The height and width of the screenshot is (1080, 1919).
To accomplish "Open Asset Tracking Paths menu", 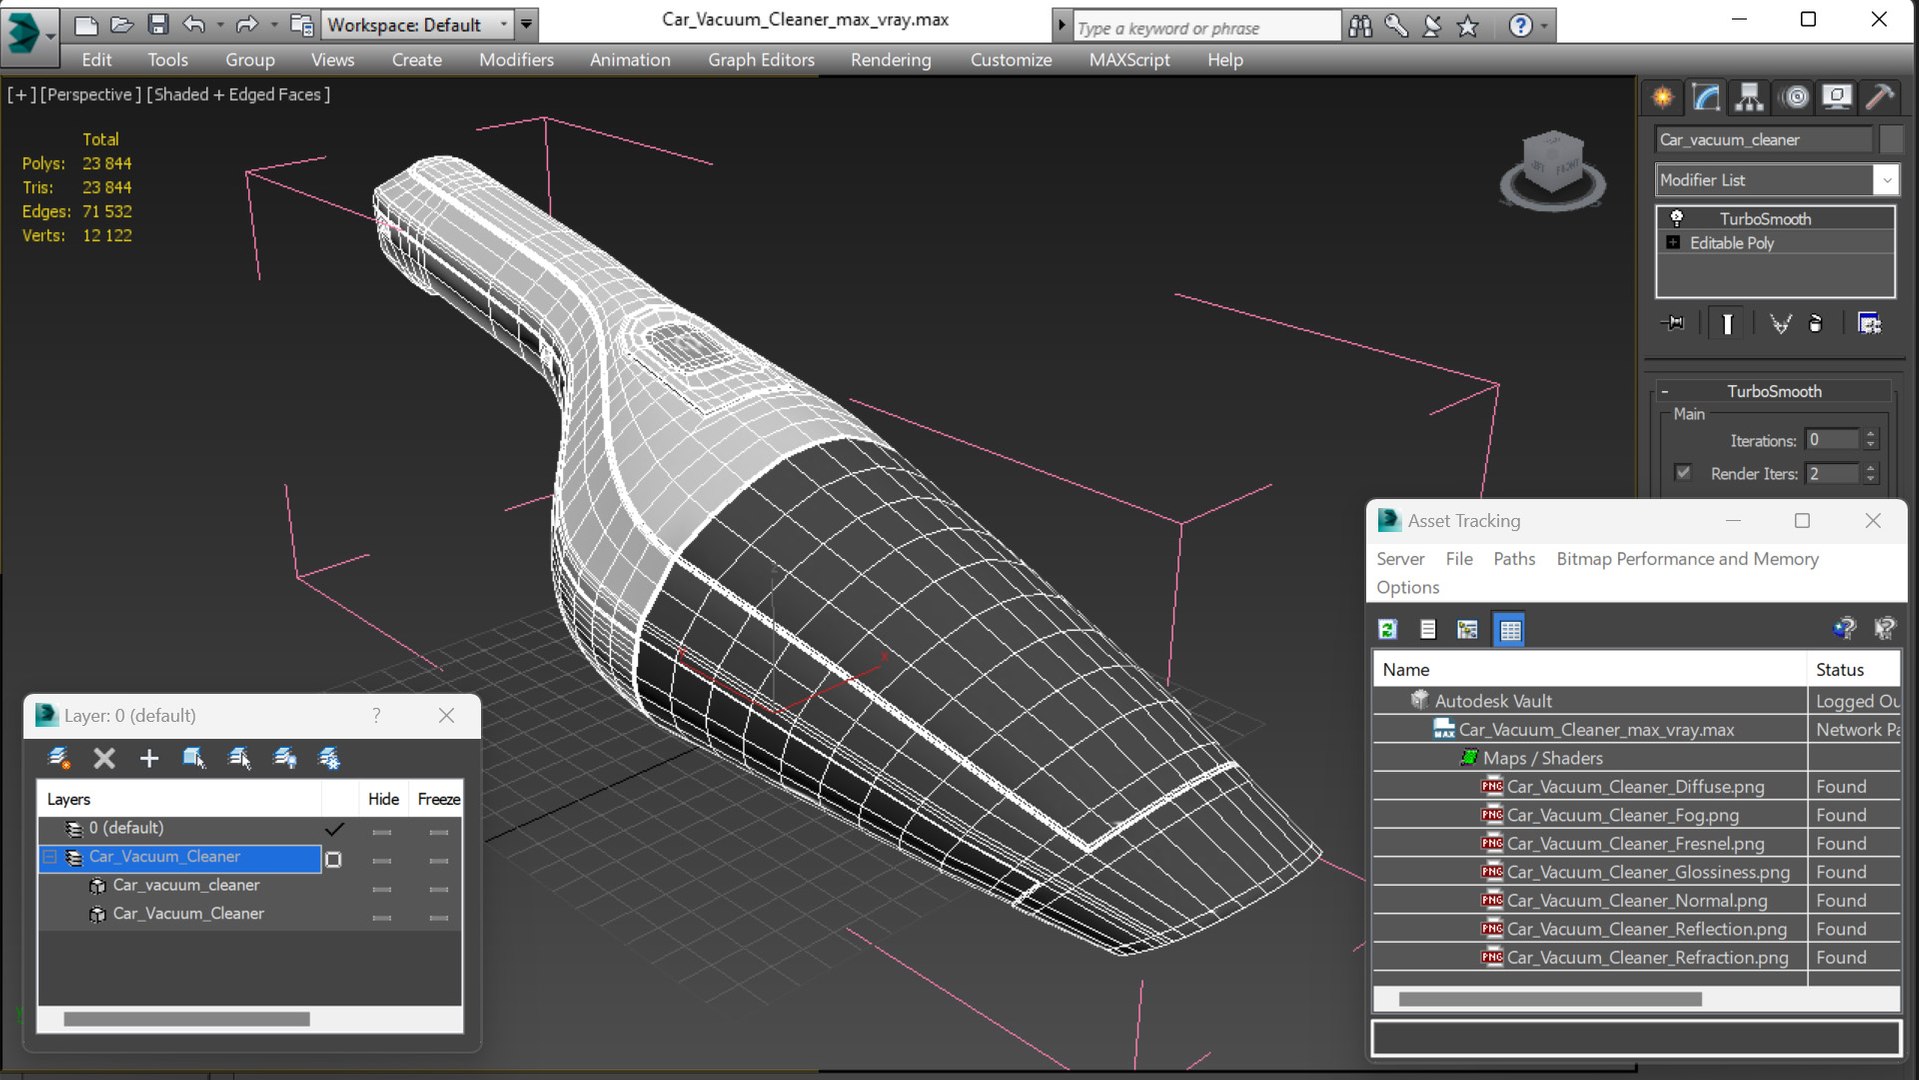I will pyautogui.click(x=1514, y=559).
